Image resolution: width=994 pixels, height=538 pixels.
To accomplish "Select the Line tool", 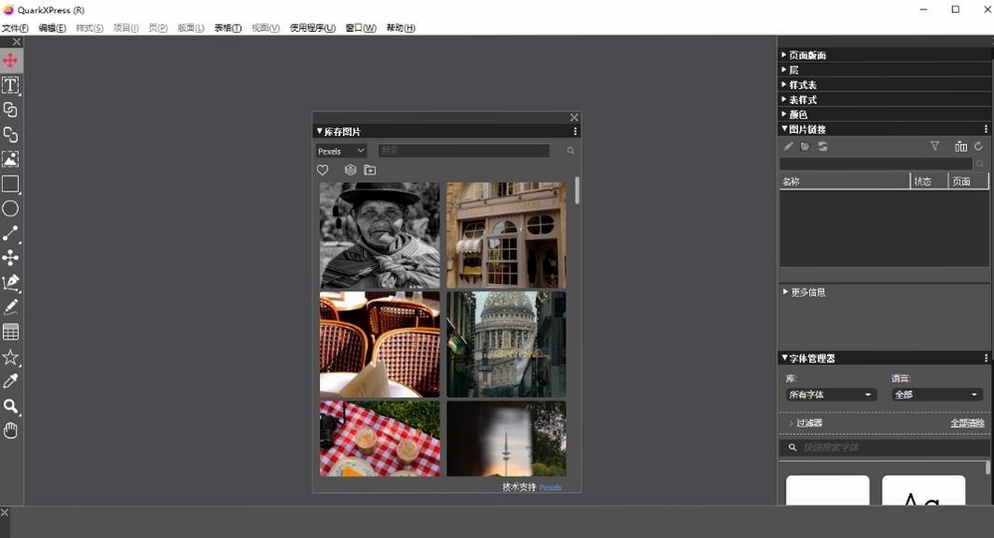I will [x=11, y=233].
